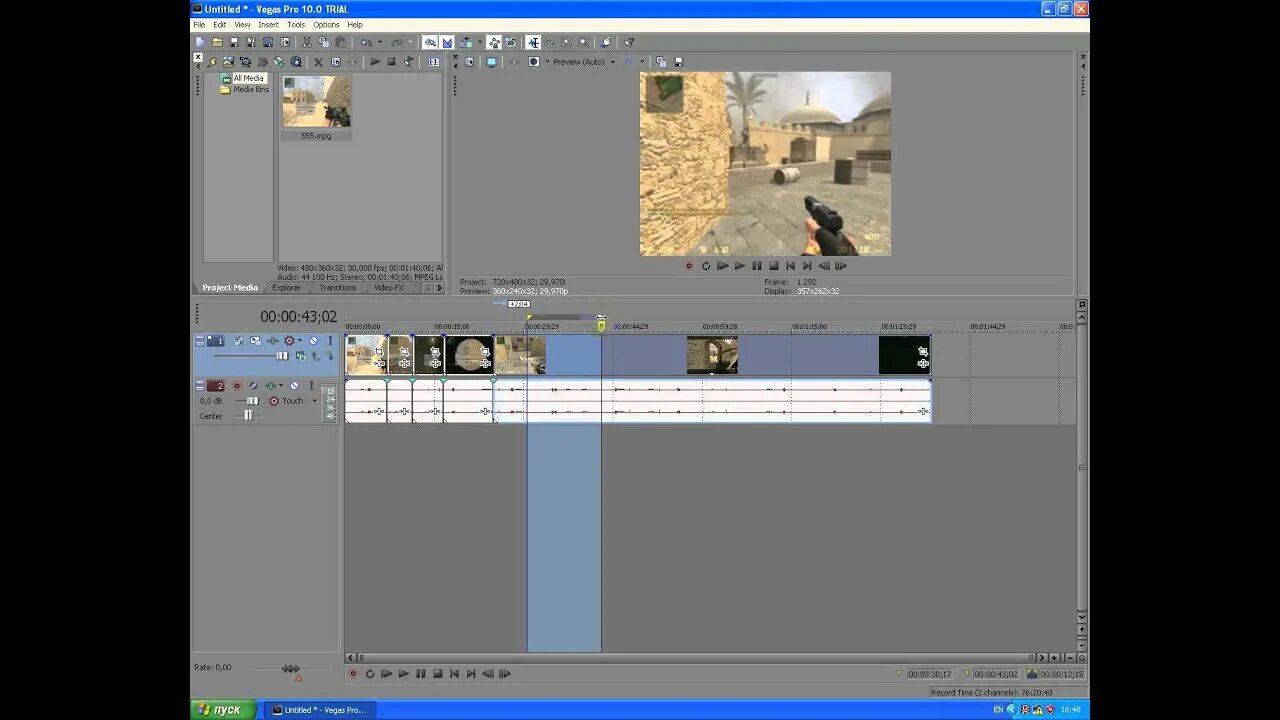Click the Play button under the timeline
Screen dimensions: 1280x720
click(404, 674)
